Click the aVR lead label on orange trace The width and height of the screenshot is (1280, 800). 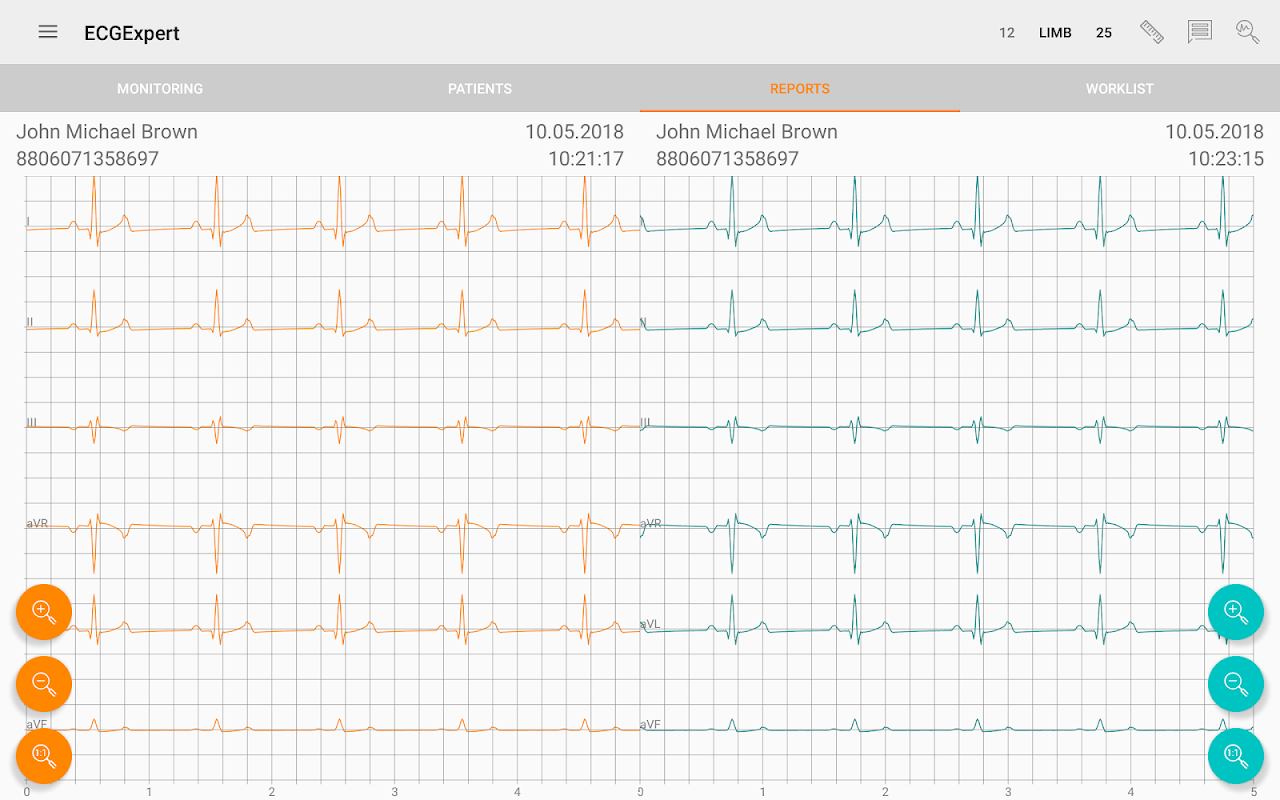pos(37,523)
